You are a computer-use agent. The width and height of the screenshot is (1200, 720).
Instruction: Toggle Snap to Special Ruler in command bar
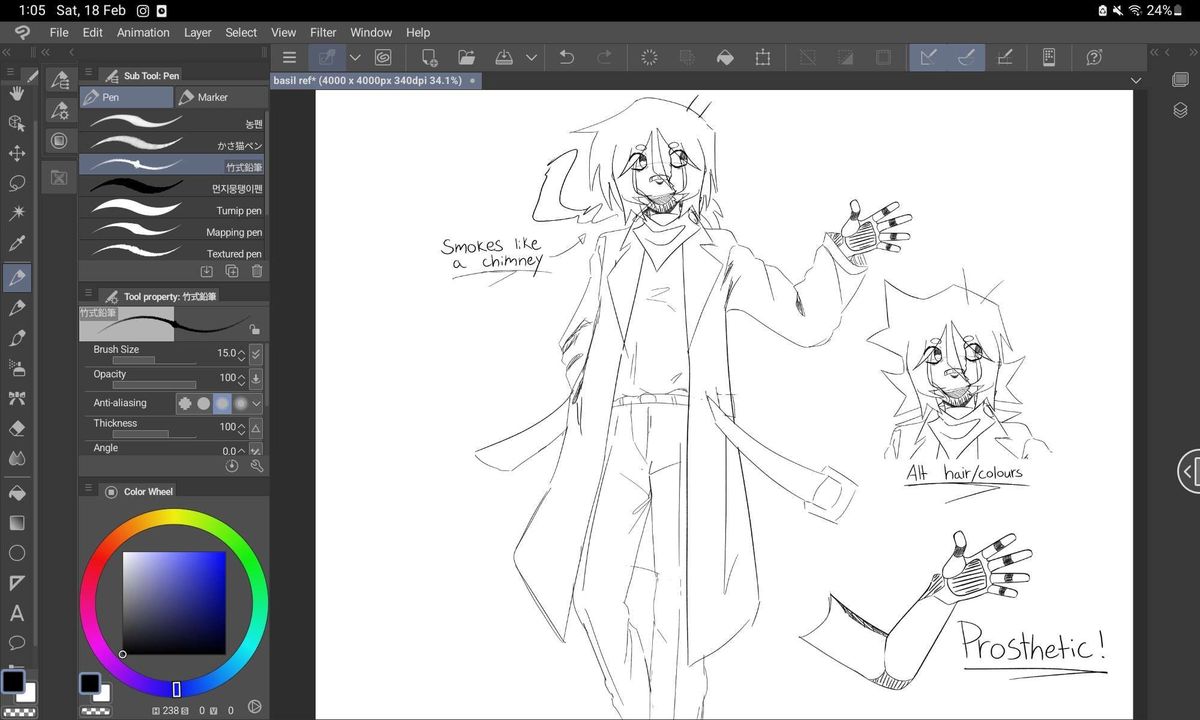[966, 57]
